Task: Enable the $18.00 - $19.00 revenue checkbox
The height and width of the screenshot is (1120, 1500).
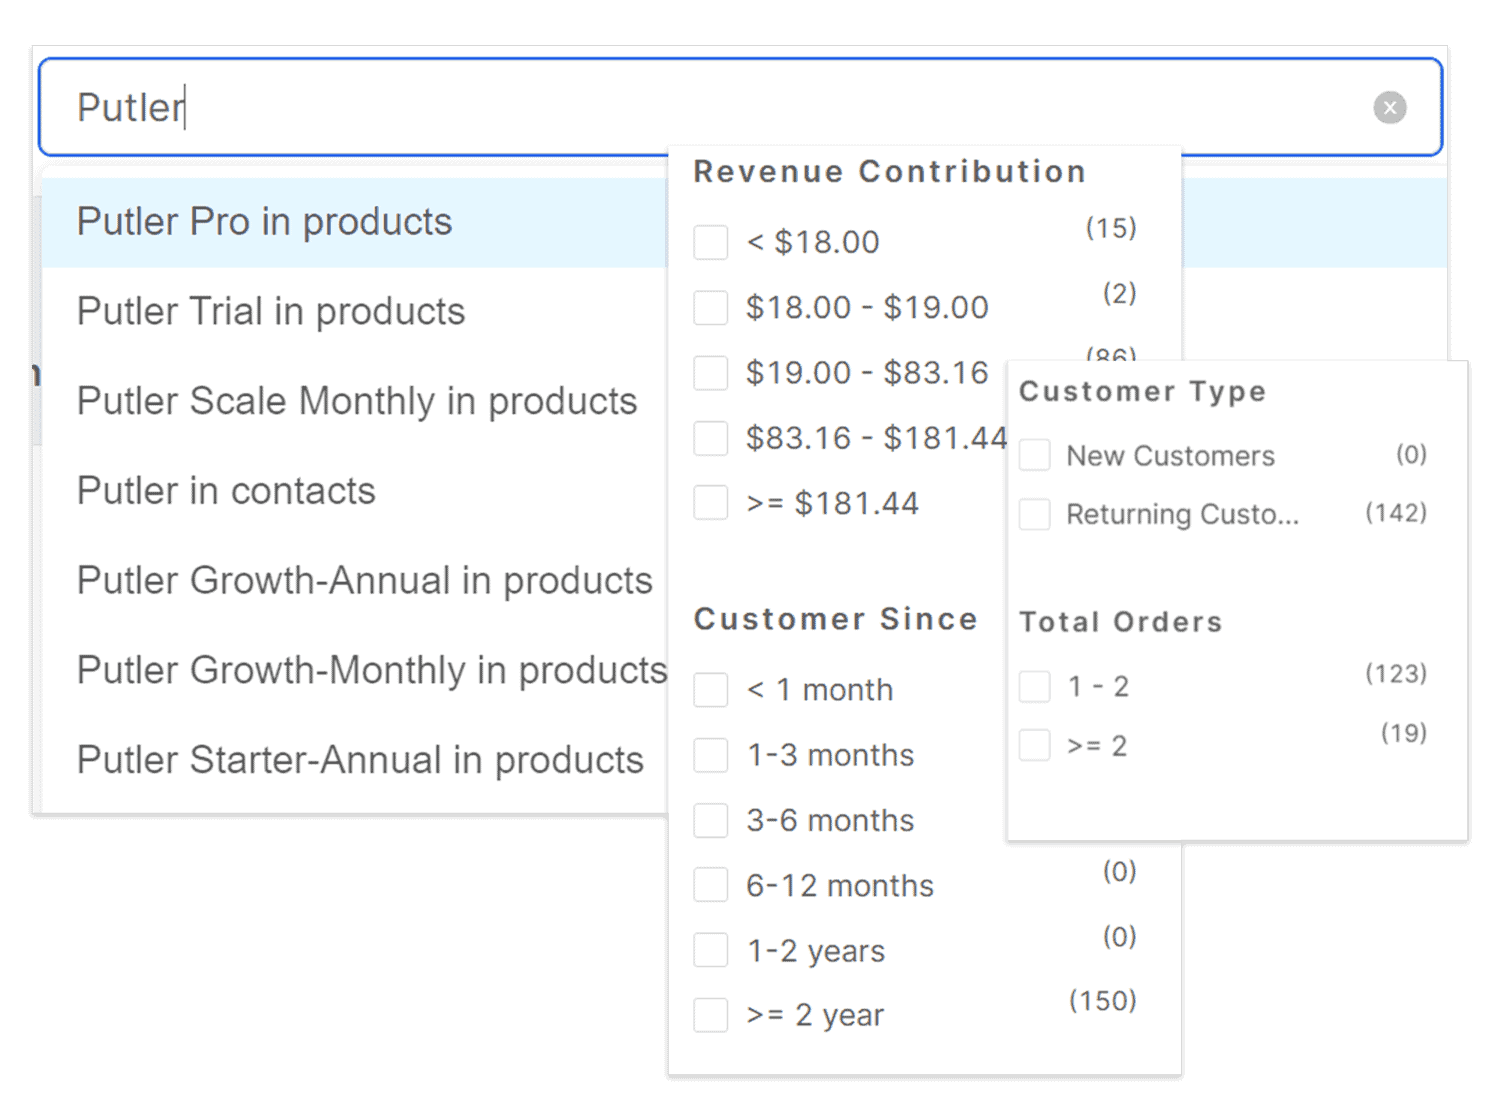Action: (711, 308)
